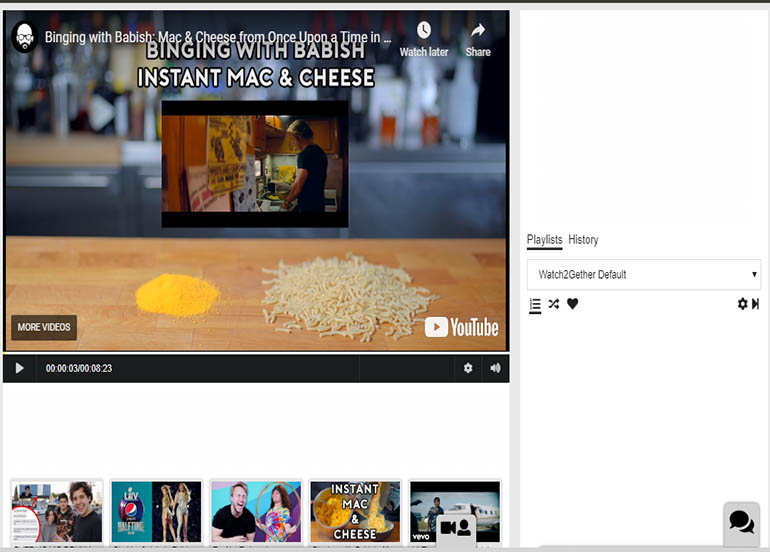Viewport: 770px width, 552px height.
Task: Click the MORE VIDEOS button
Action: 44,327
